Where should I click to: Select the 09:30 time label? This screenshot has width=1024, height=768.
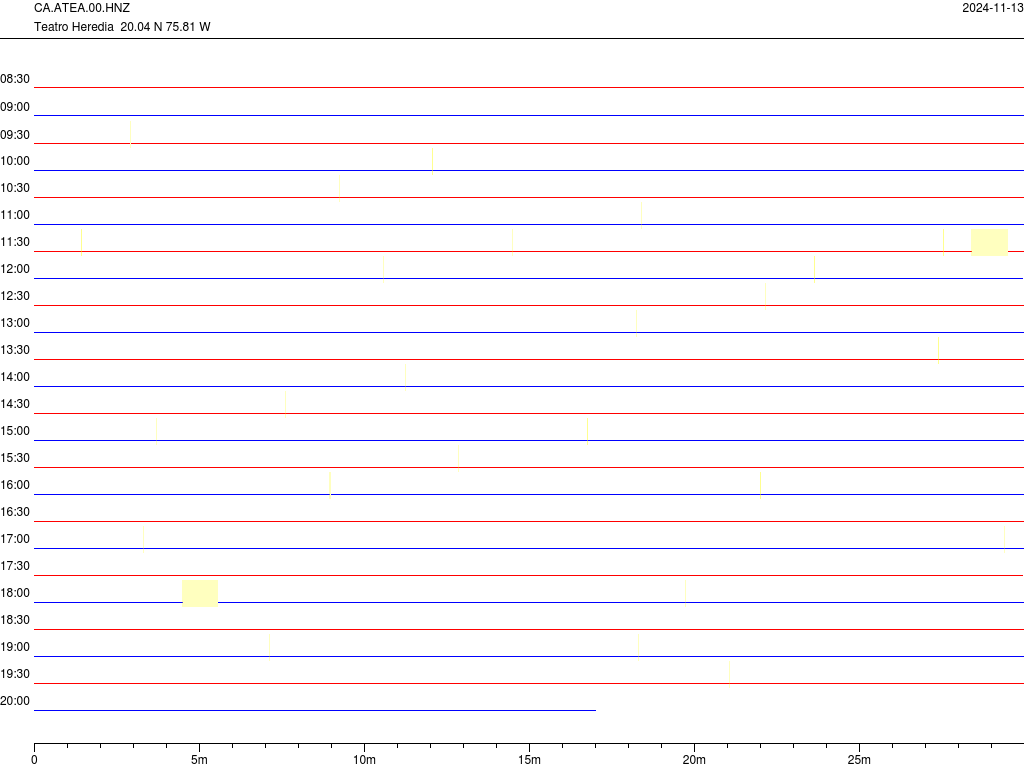(x=15, y=135)
